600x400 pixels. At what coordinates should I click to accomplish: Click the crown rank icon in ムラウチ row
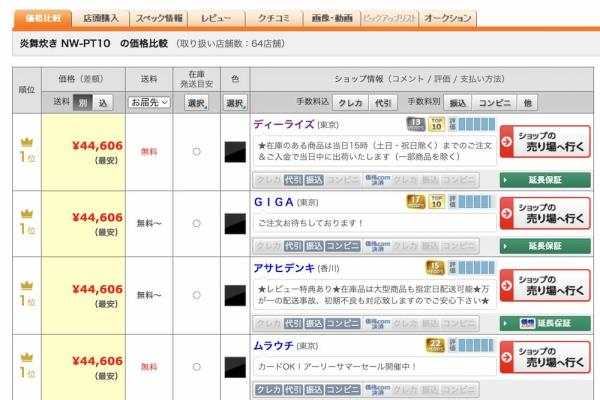[27, 358]
